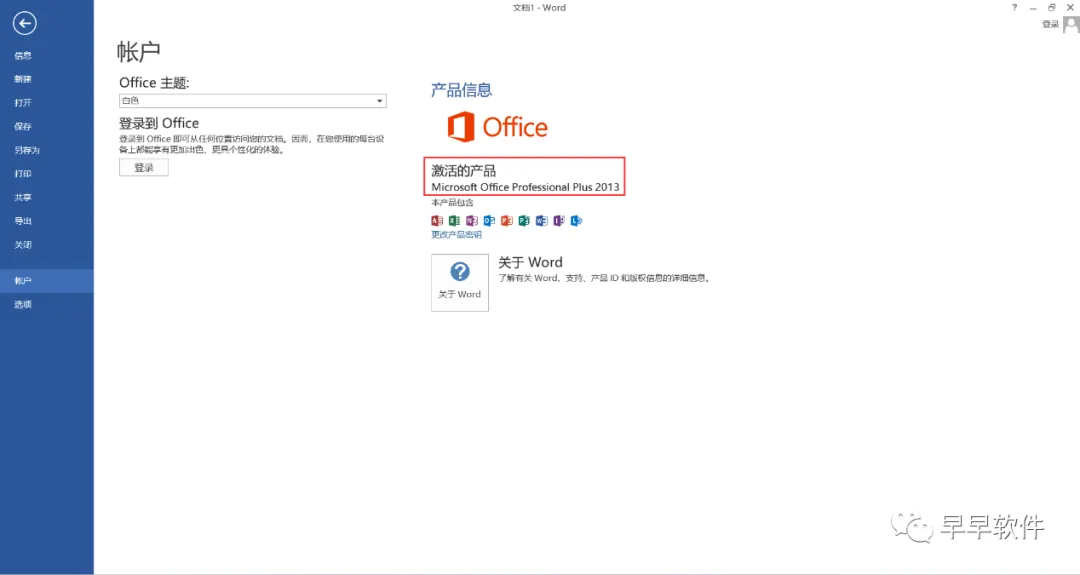Viewport: 1080px width, 575px height.
Task: Click the Outlook product icon
Action: coord(489,220)
